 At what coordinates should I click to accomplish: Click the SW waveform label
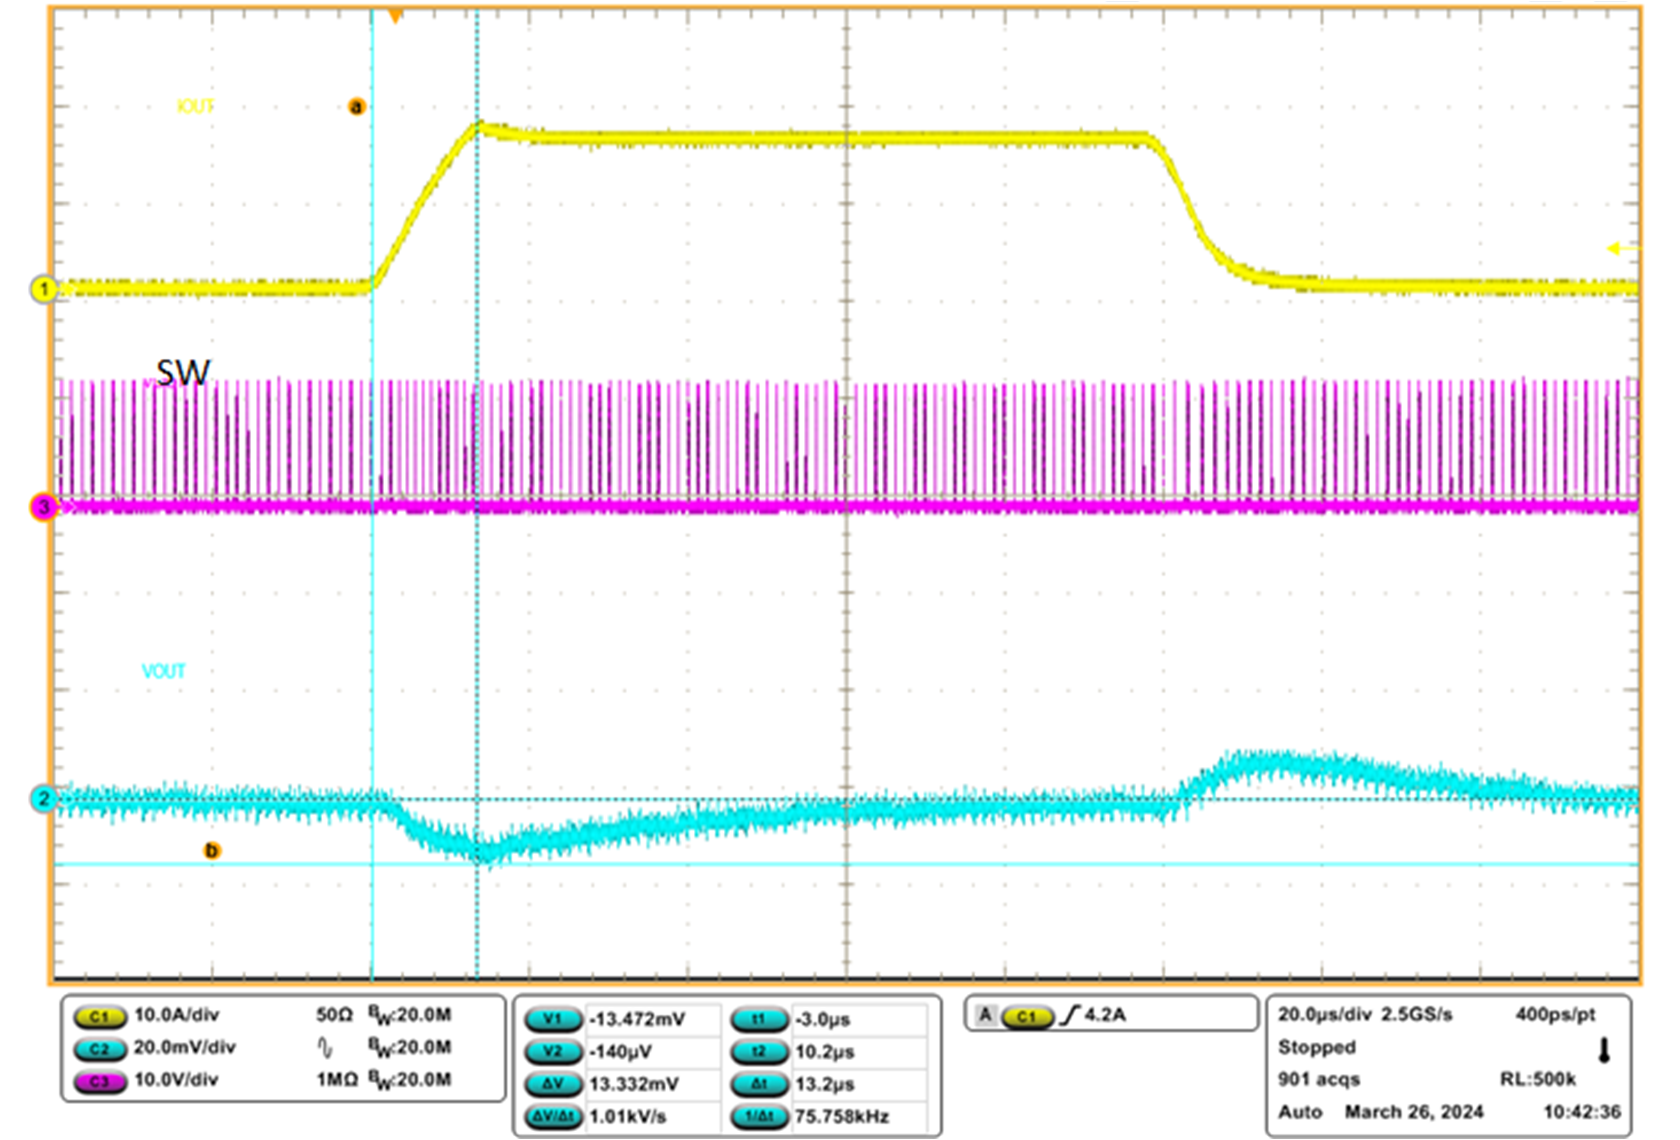point(183,373)
